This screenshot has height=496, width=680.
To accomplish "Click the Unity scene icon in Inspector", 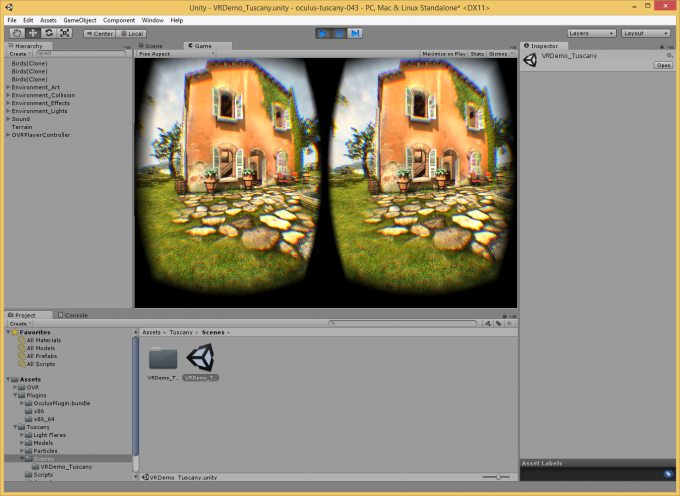I will 530,60.
